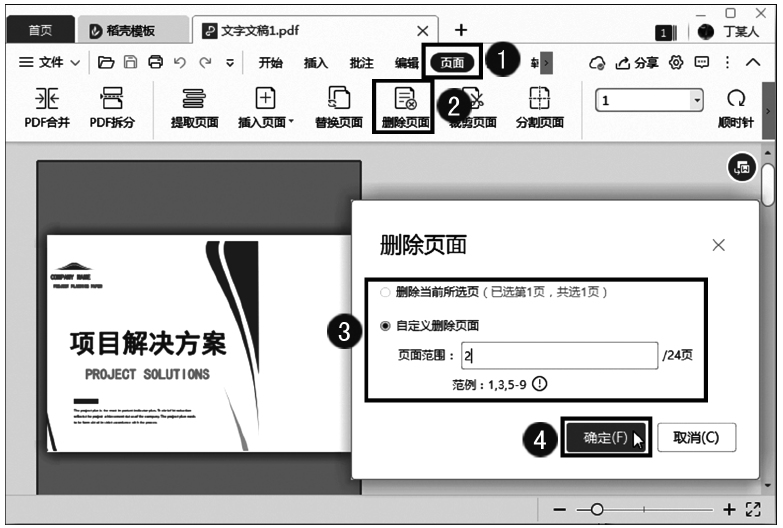Click the 替换页面 replace pages icon
Image resolution: width=783 pixels, height=528 pixels.
[338, 99]
